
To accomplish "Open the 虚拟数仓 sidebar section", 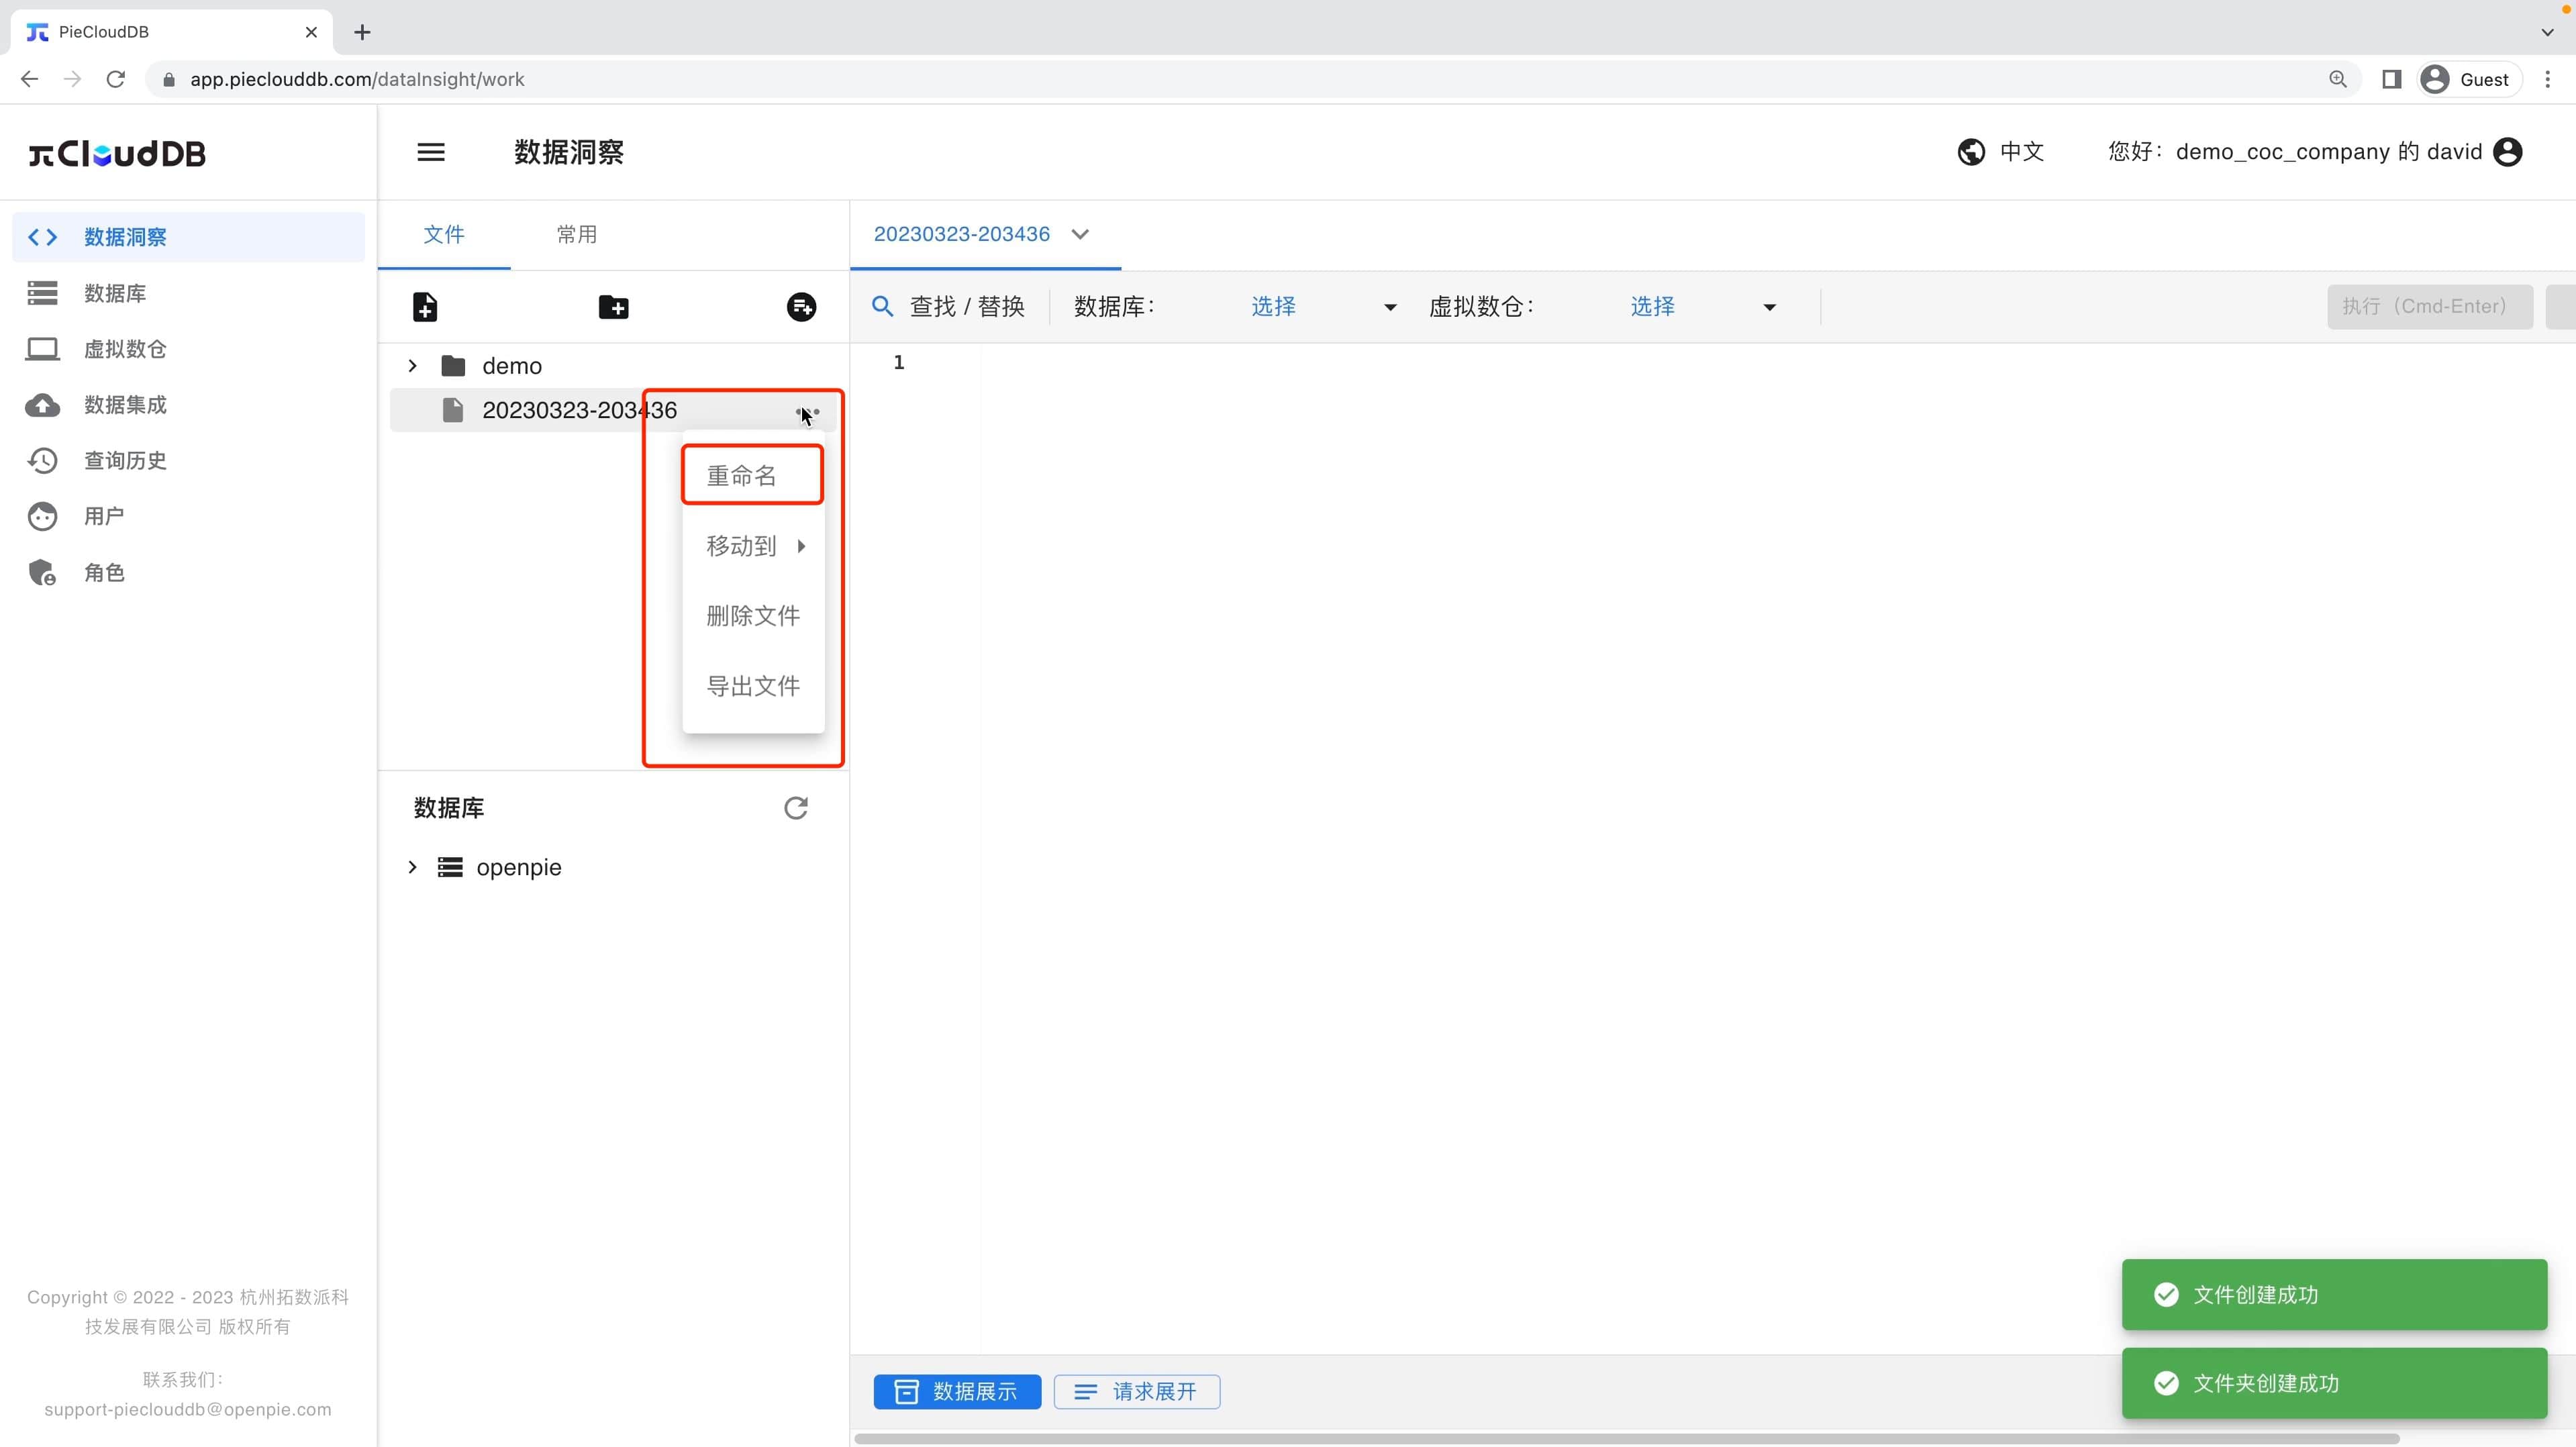I will (x=126, y=349).
